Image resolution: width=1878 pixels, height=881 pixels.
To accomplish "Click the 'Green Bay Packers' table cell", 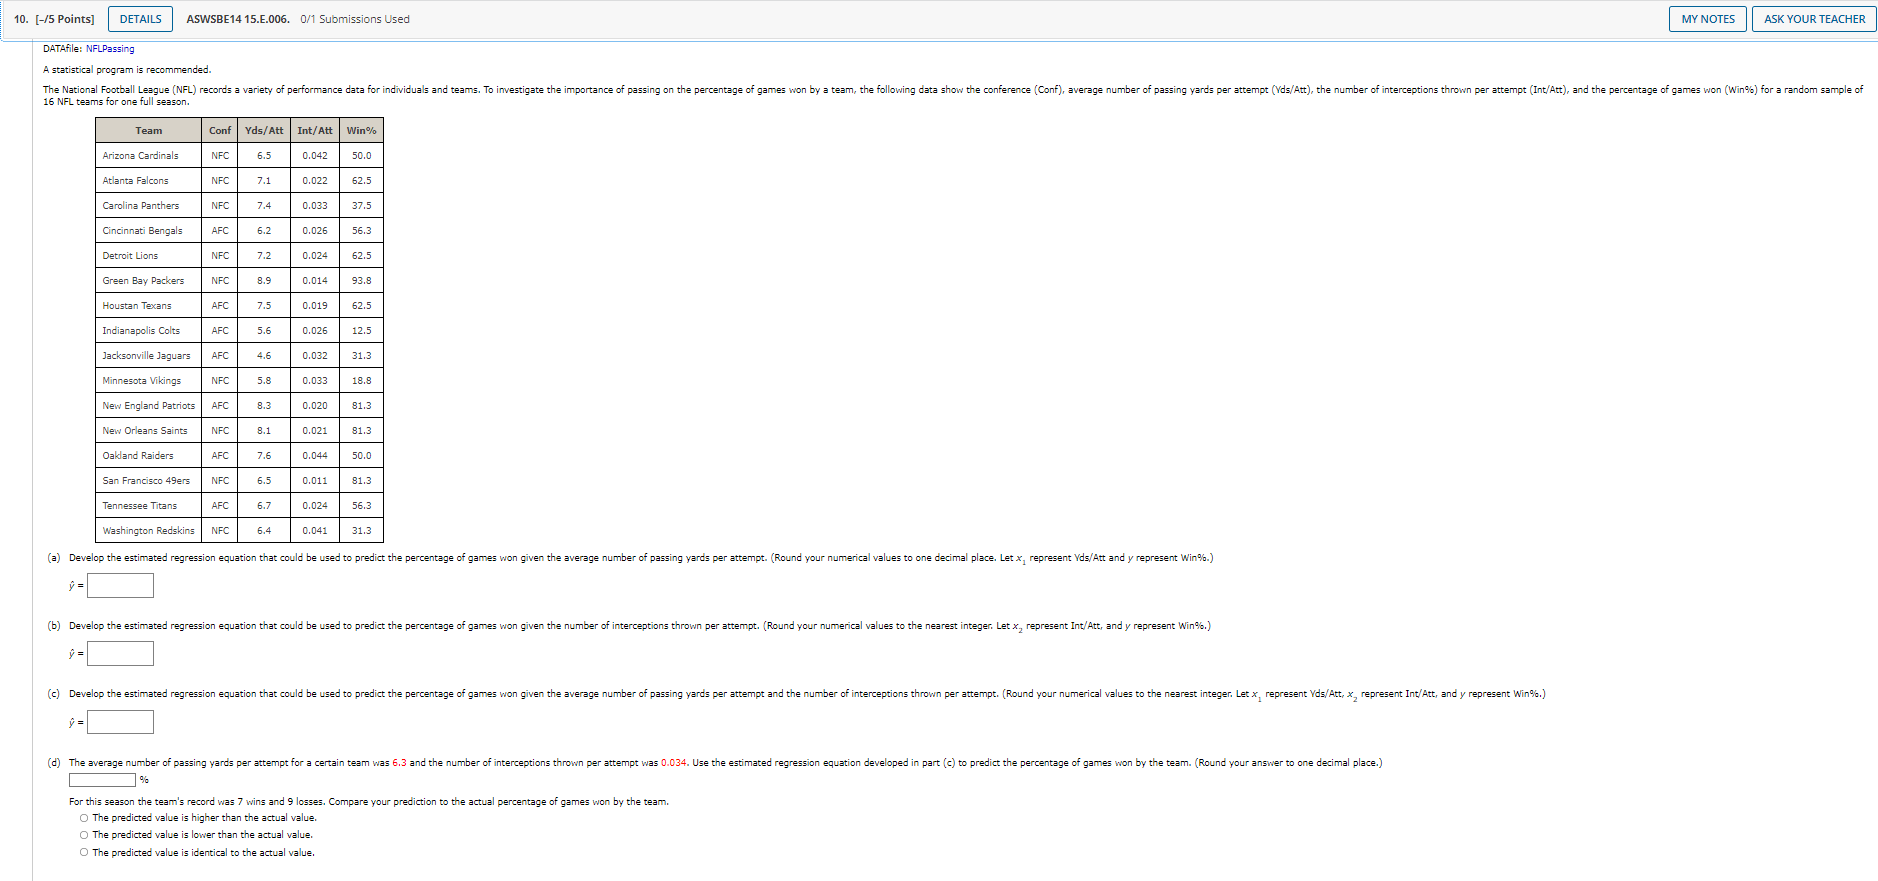I will [x=148, y=281].
